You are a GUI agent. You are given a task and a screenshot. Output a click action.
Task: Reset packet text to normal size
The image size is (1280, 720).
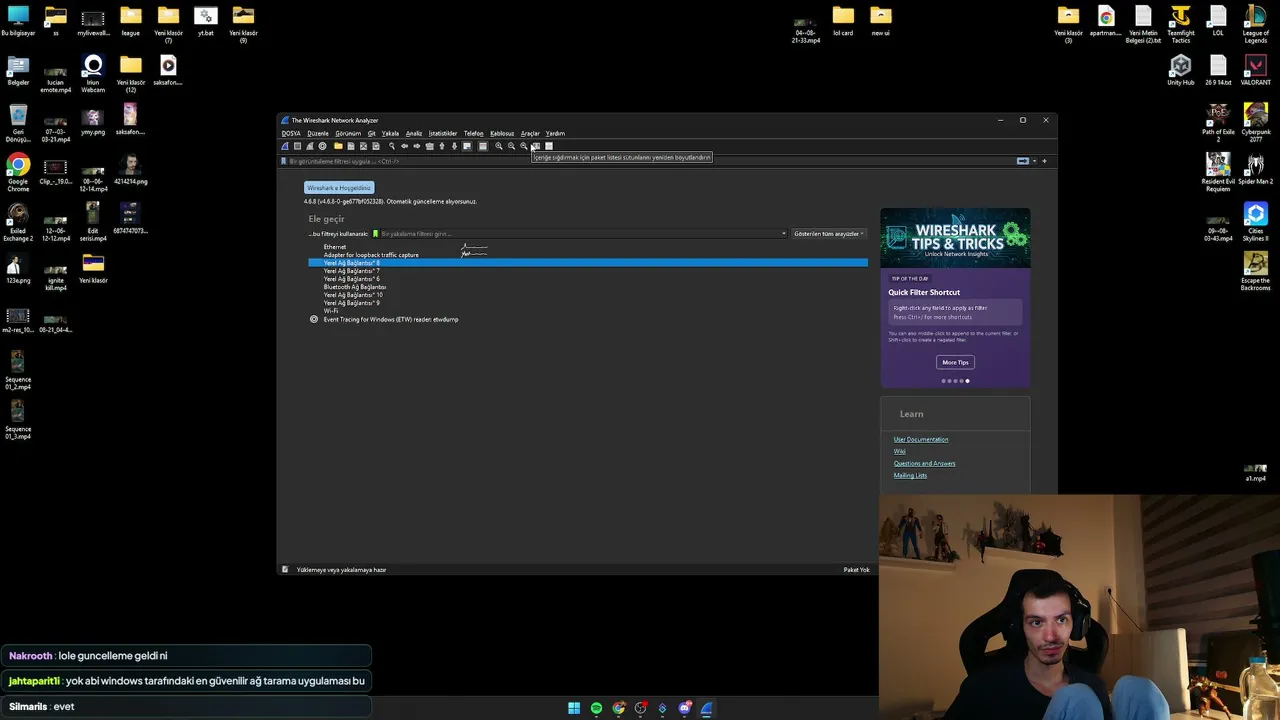pyautogui.click(x=524, y=146)
